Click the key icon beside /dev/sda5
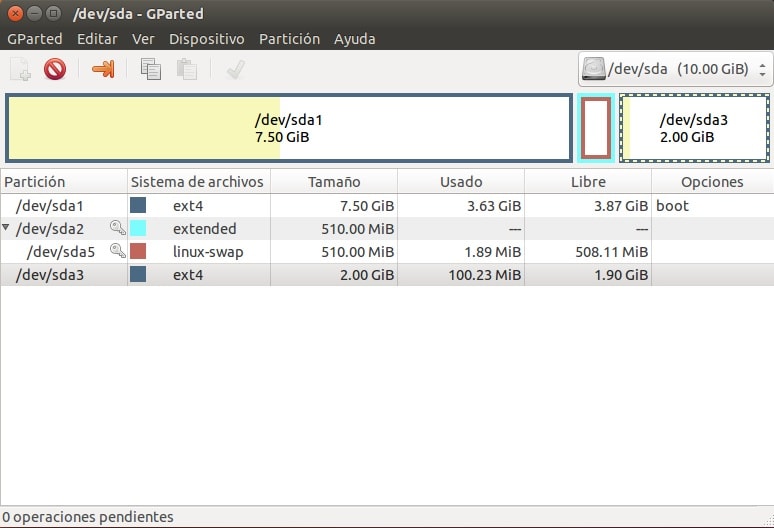 point(117,251)
